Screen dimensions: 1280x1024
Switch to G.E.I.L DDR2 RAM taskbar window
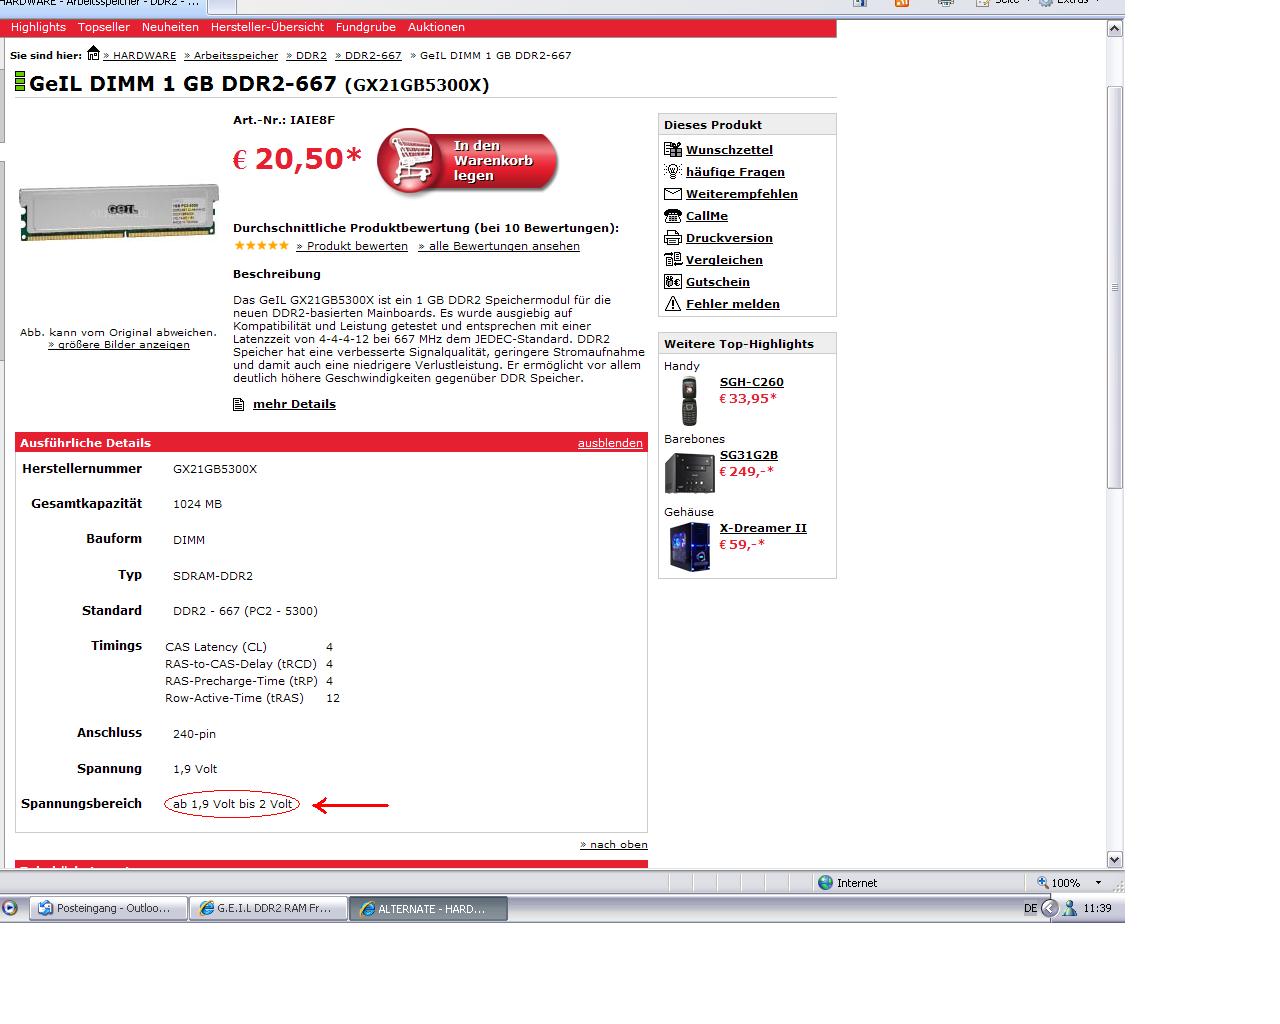pos(268,909)
